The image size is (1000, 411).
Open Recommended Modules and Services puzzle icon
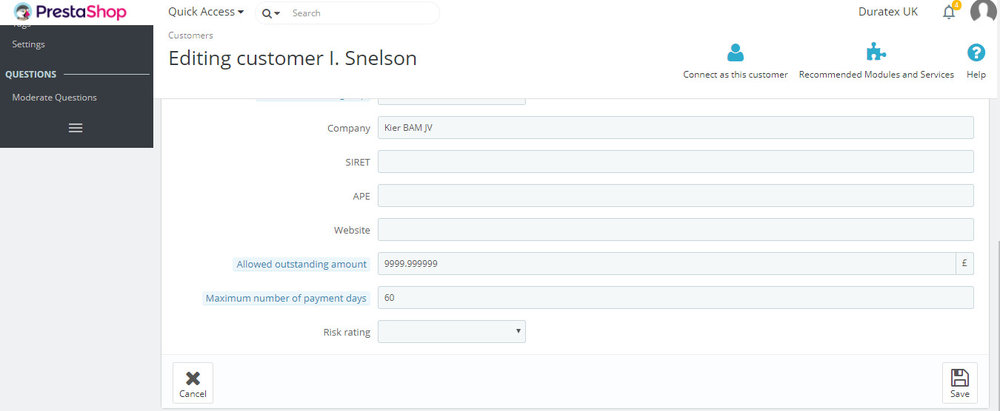click(x=876, y=52)
